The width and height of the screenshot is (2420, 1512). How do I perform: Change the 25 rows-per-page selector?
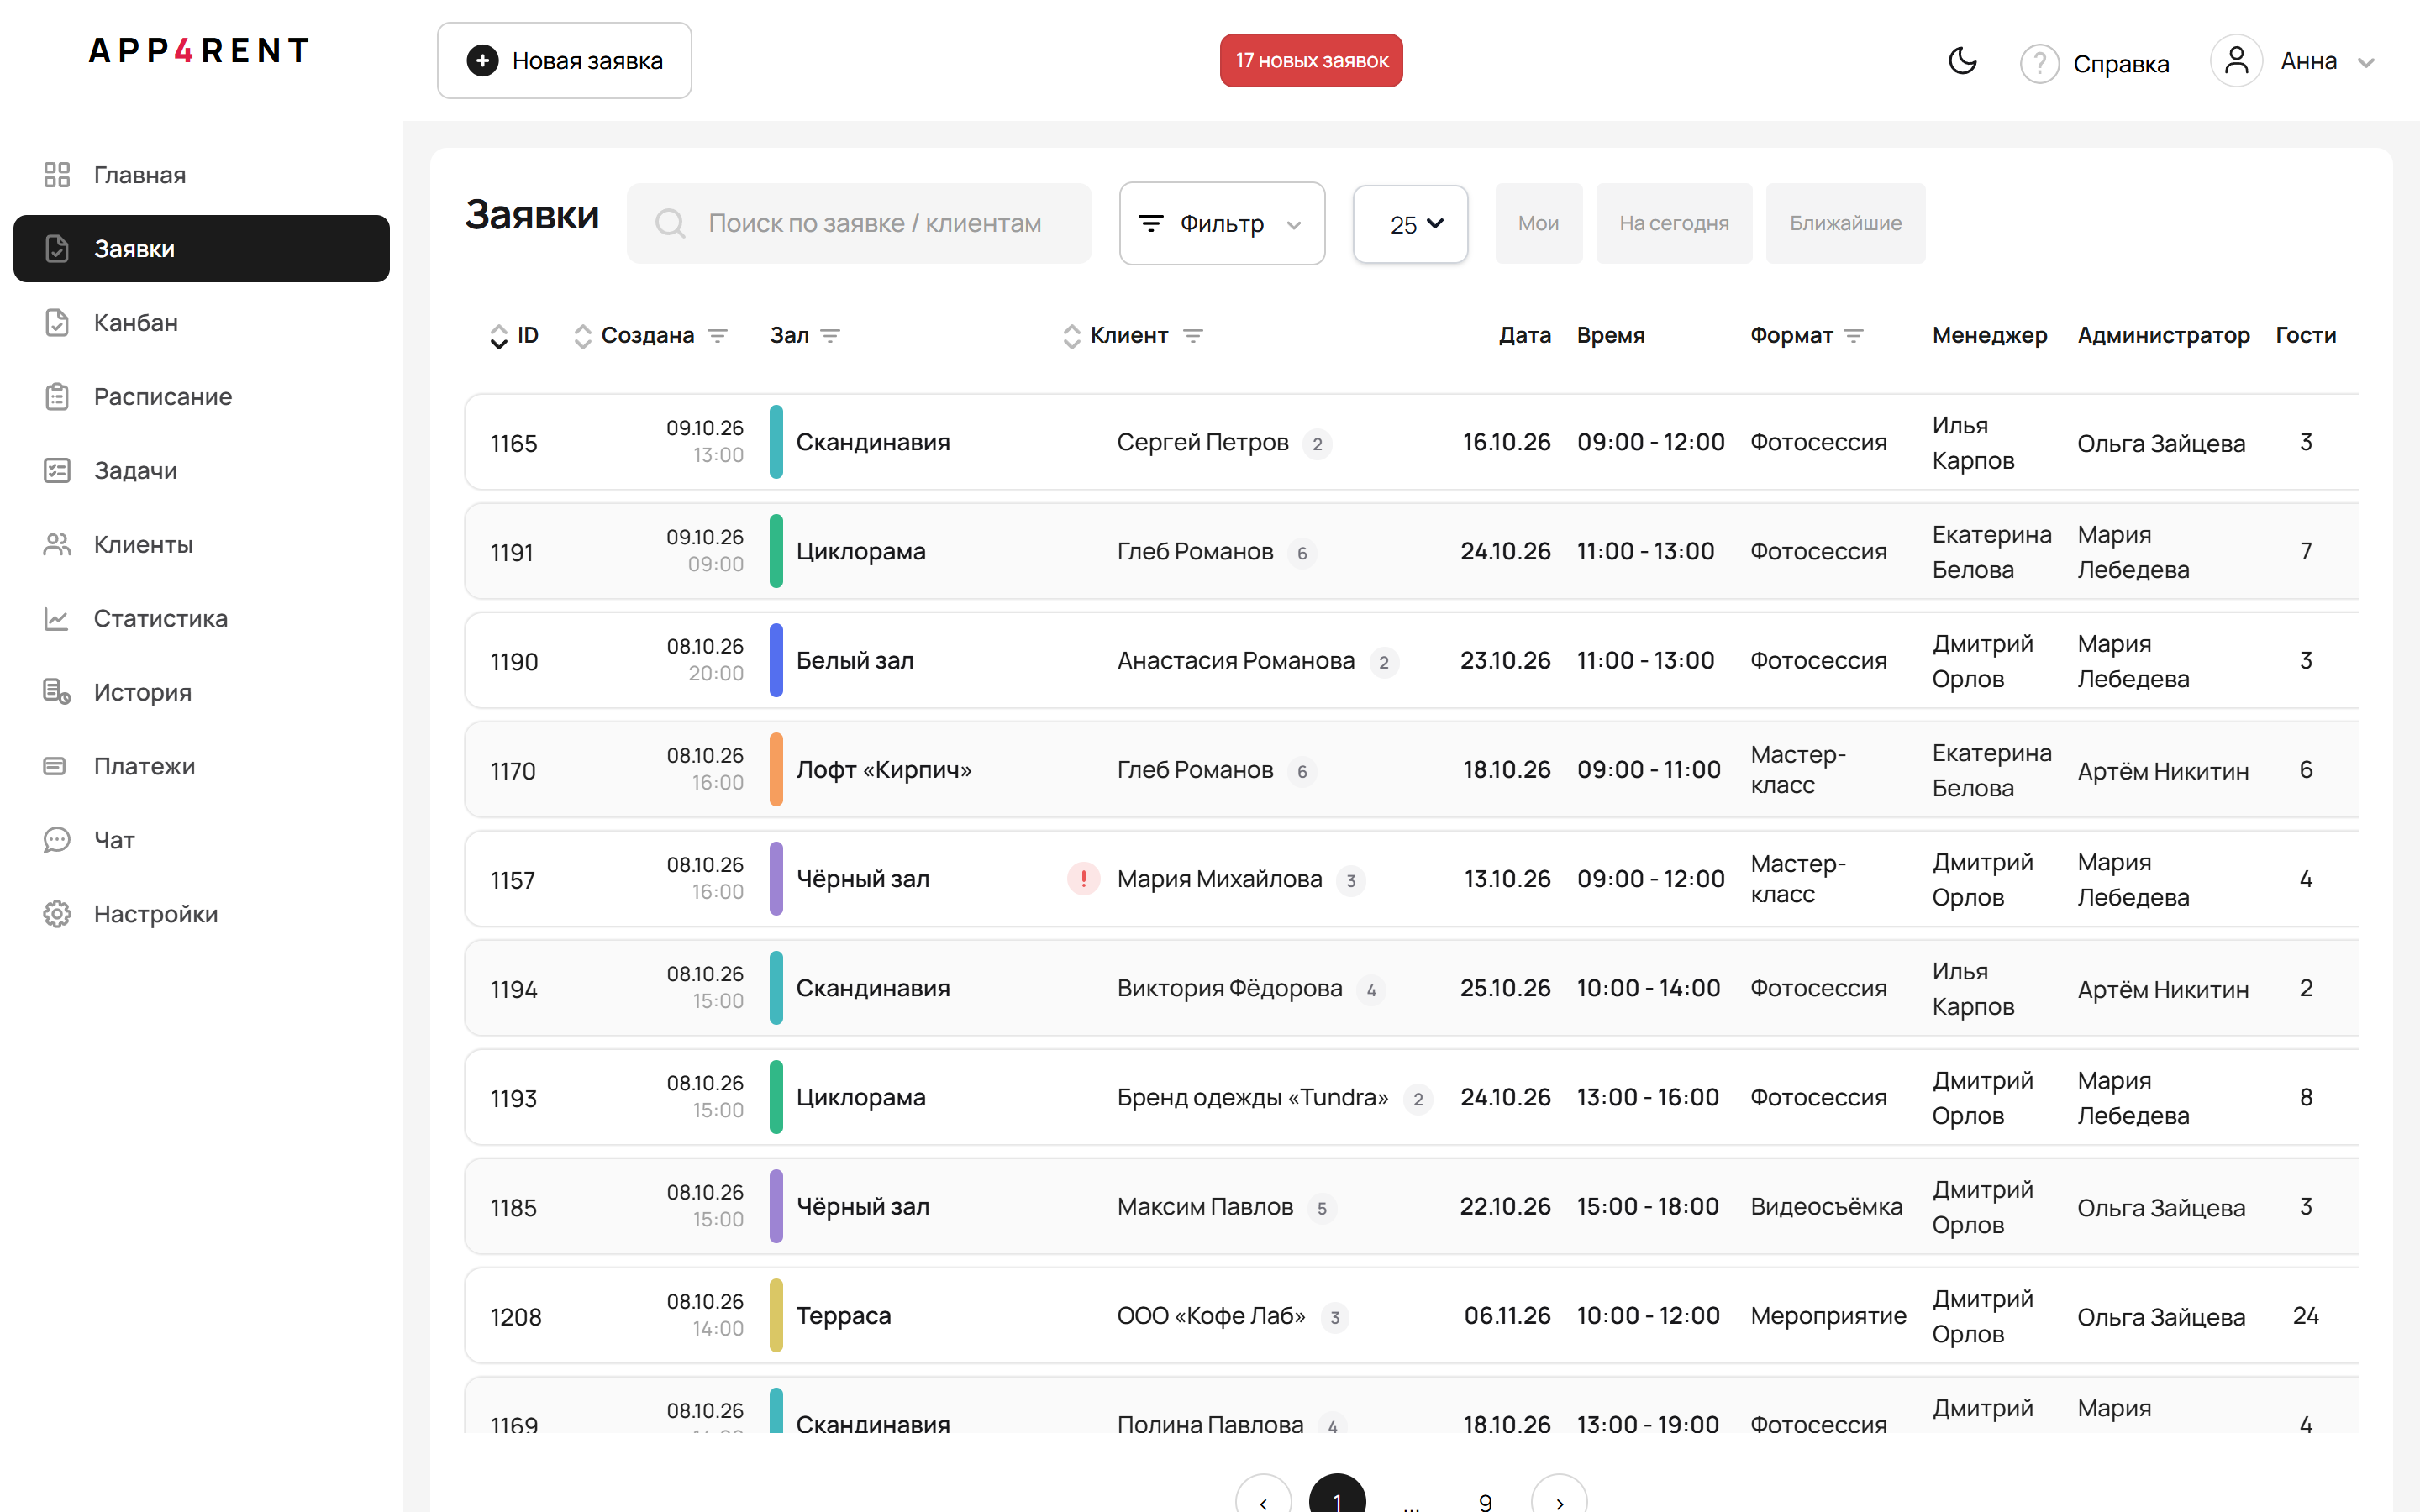[x=1410, y=224]
